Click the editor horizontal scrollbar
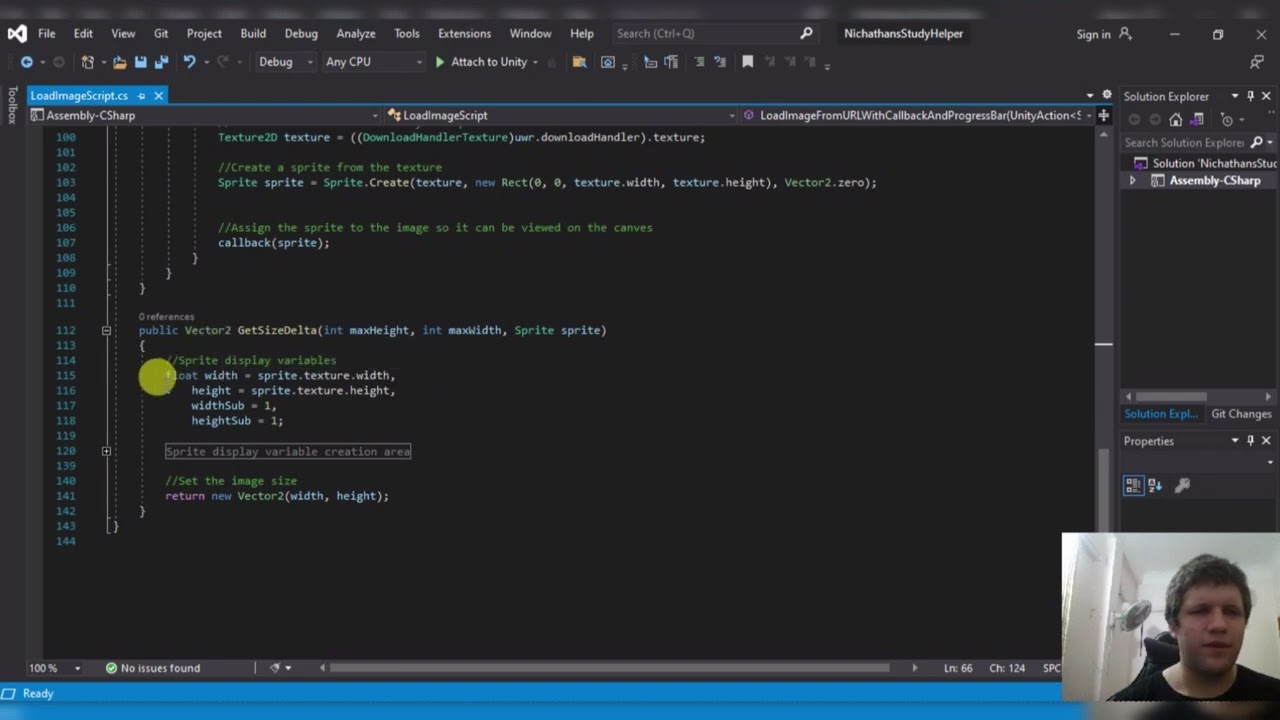The width and height of the screenshot is (1280, 720). coord(610,668)
